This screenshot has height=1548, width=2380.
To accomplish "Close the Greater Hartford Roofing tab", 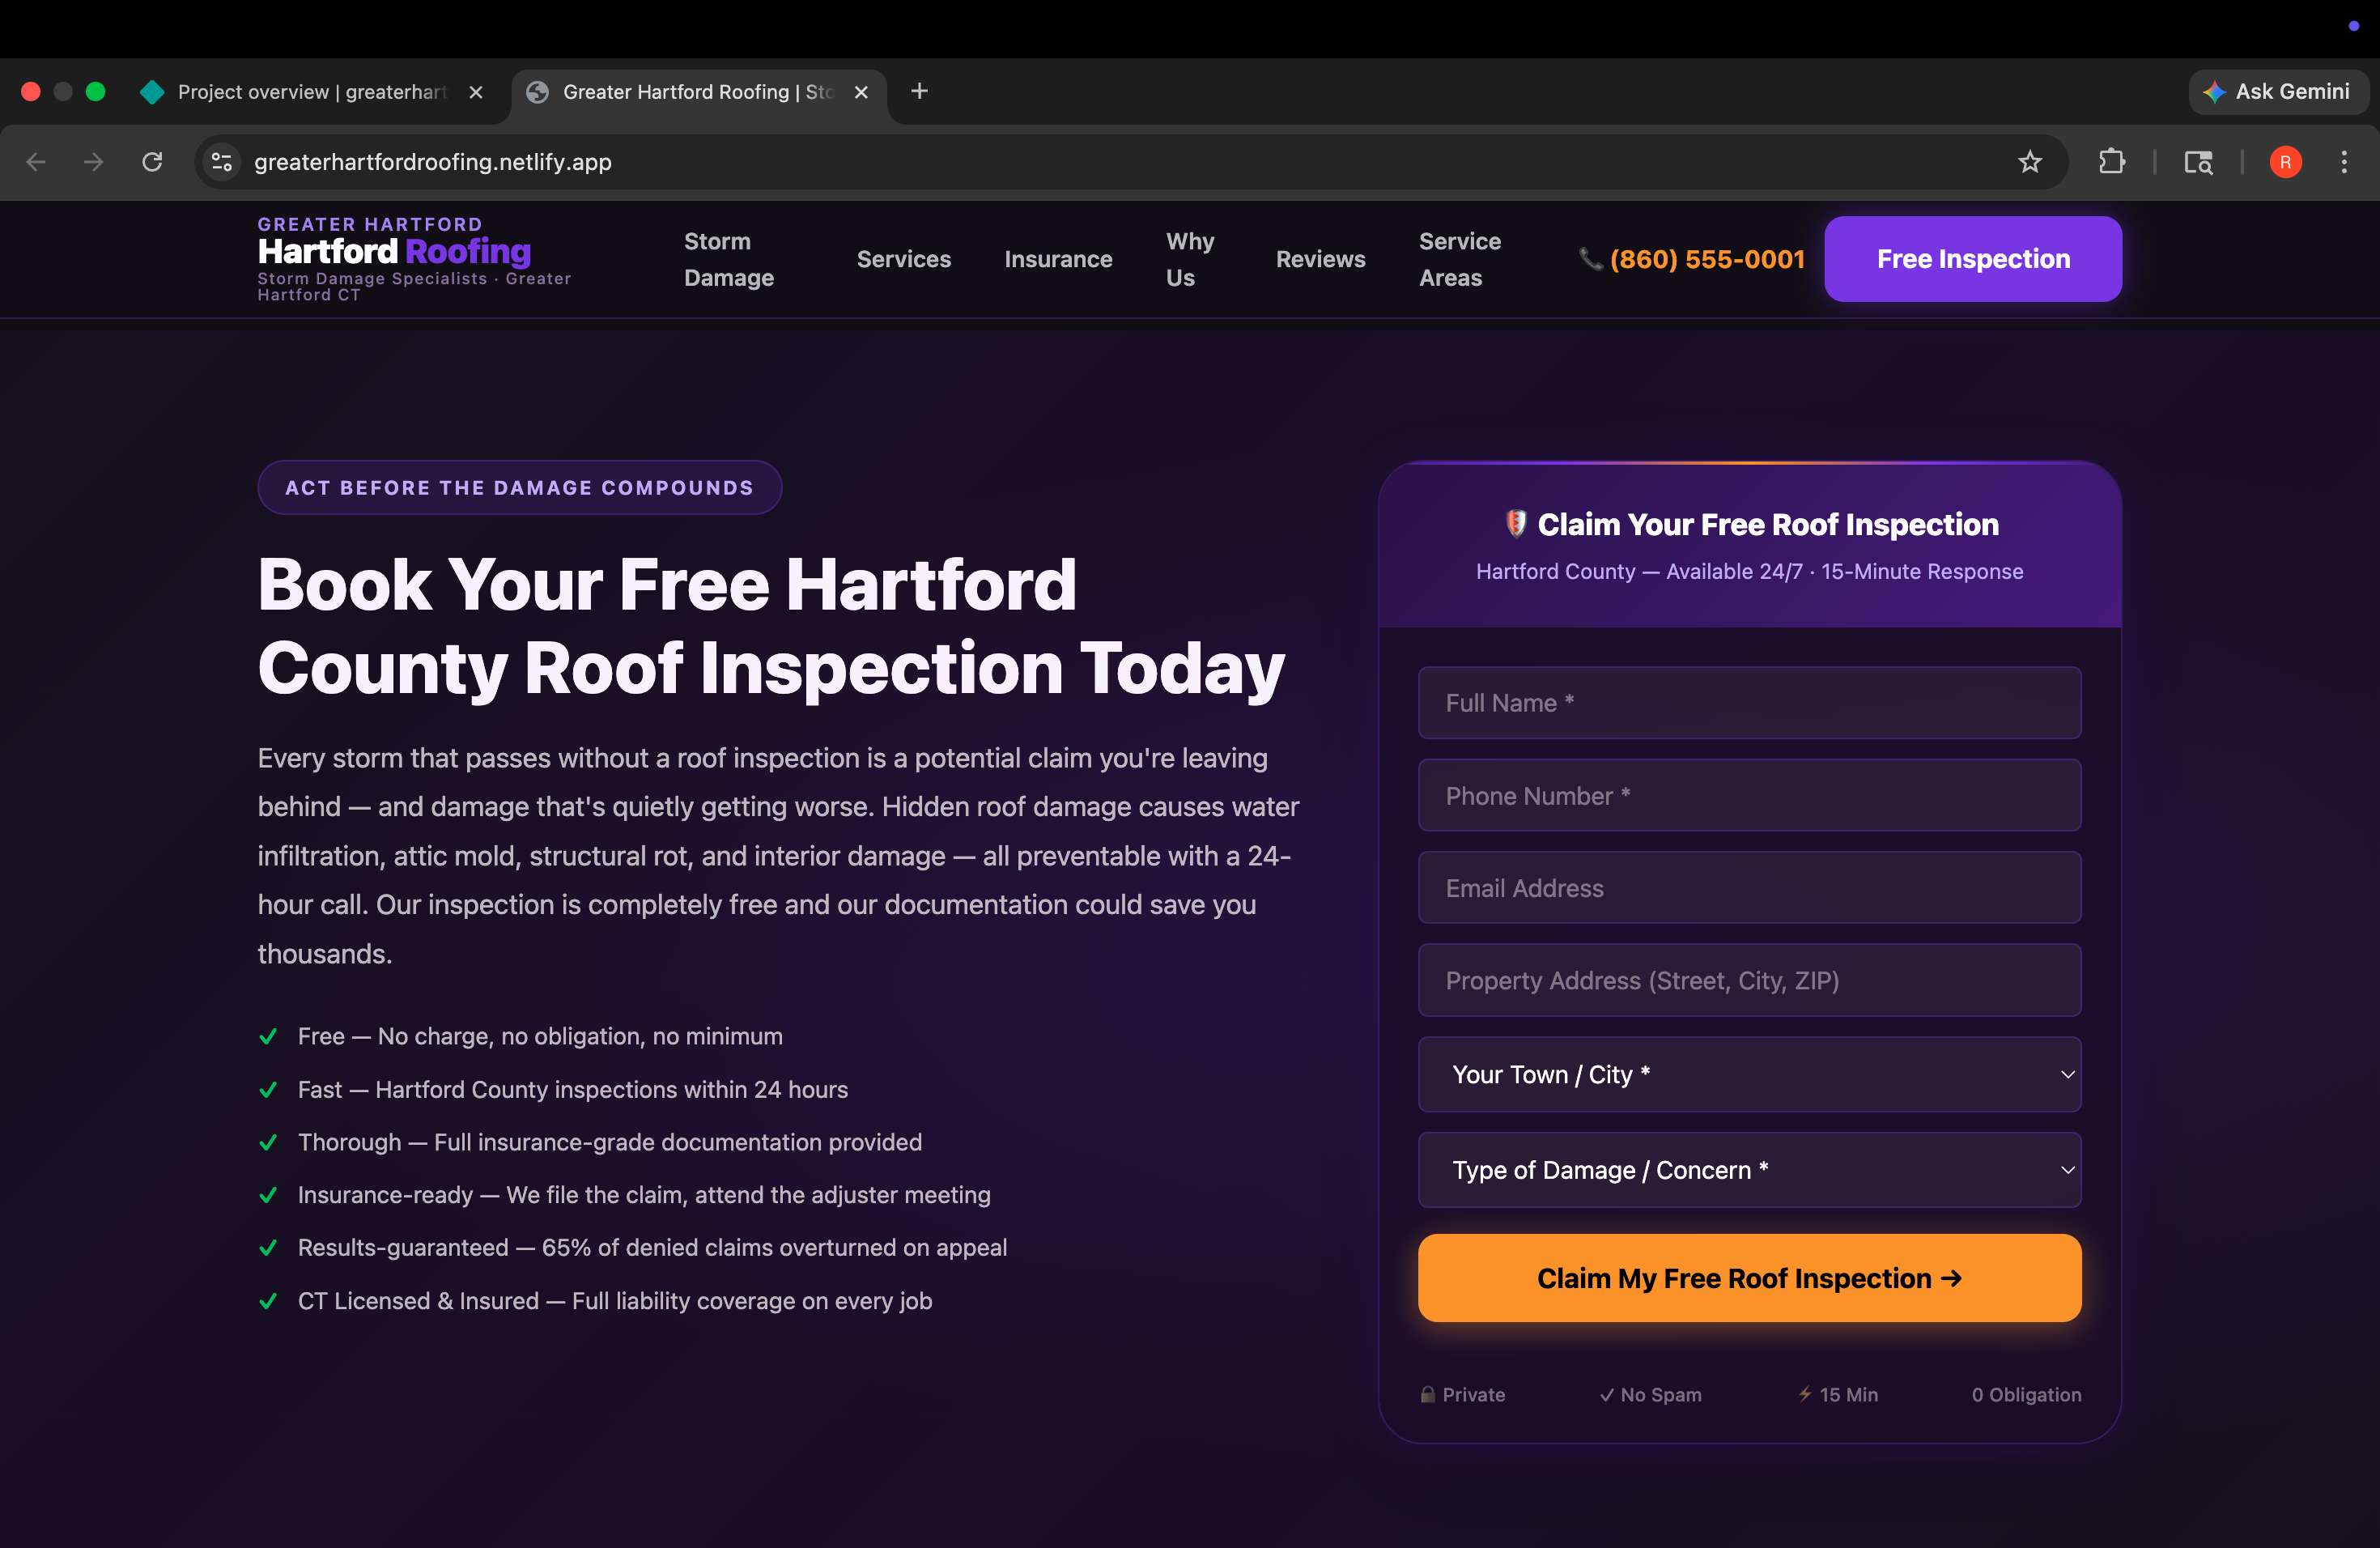I will 861,92.
